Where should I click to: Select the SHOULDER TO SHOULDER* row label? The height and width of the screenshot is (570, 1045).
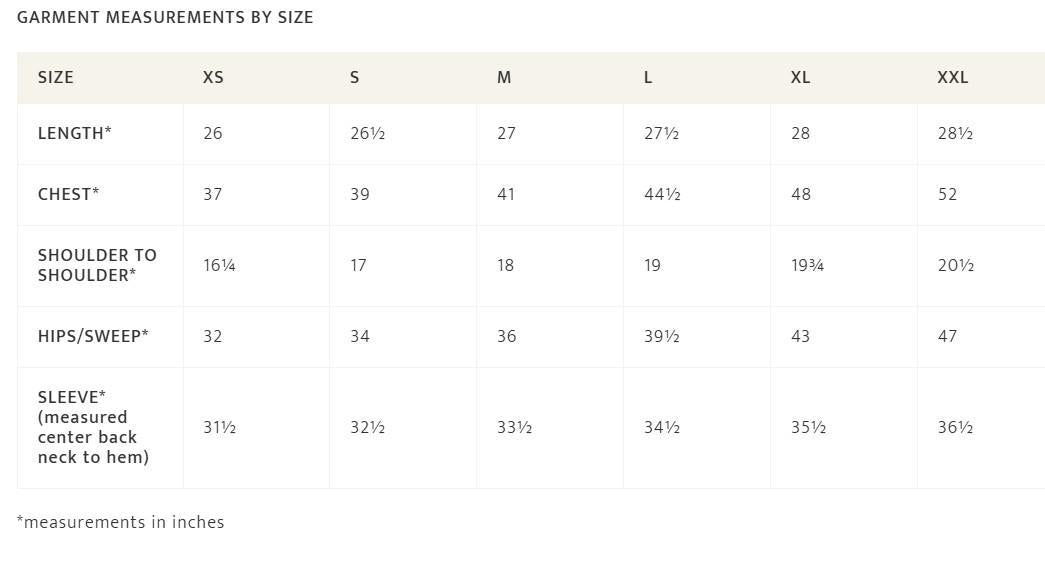point(97,265)
